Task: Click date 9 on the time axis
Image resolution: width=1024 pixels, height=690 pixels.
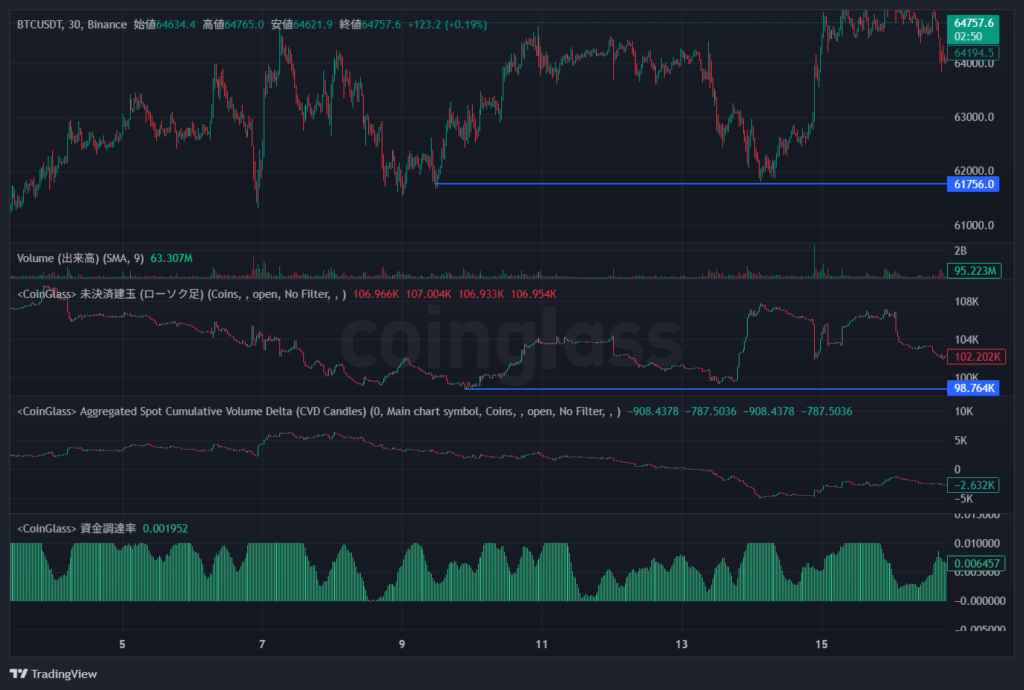Action: pyautogui.click(x=402, y=644)
